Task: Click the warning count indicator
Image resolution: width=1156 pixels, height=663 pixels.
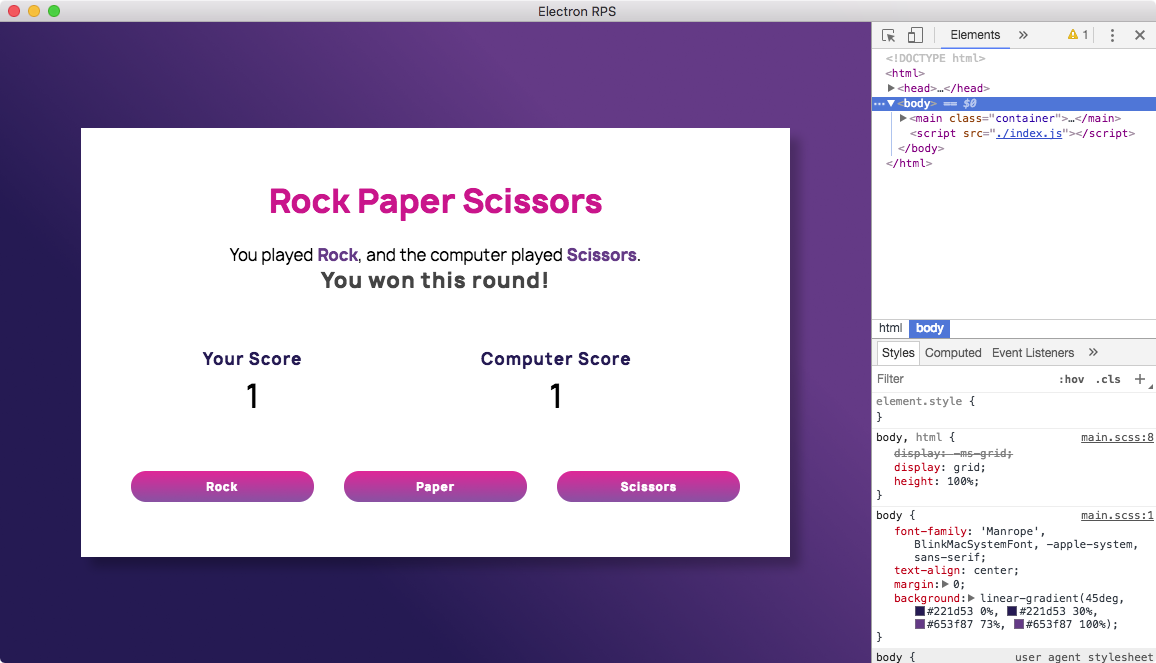Action: coord(1078,35)
